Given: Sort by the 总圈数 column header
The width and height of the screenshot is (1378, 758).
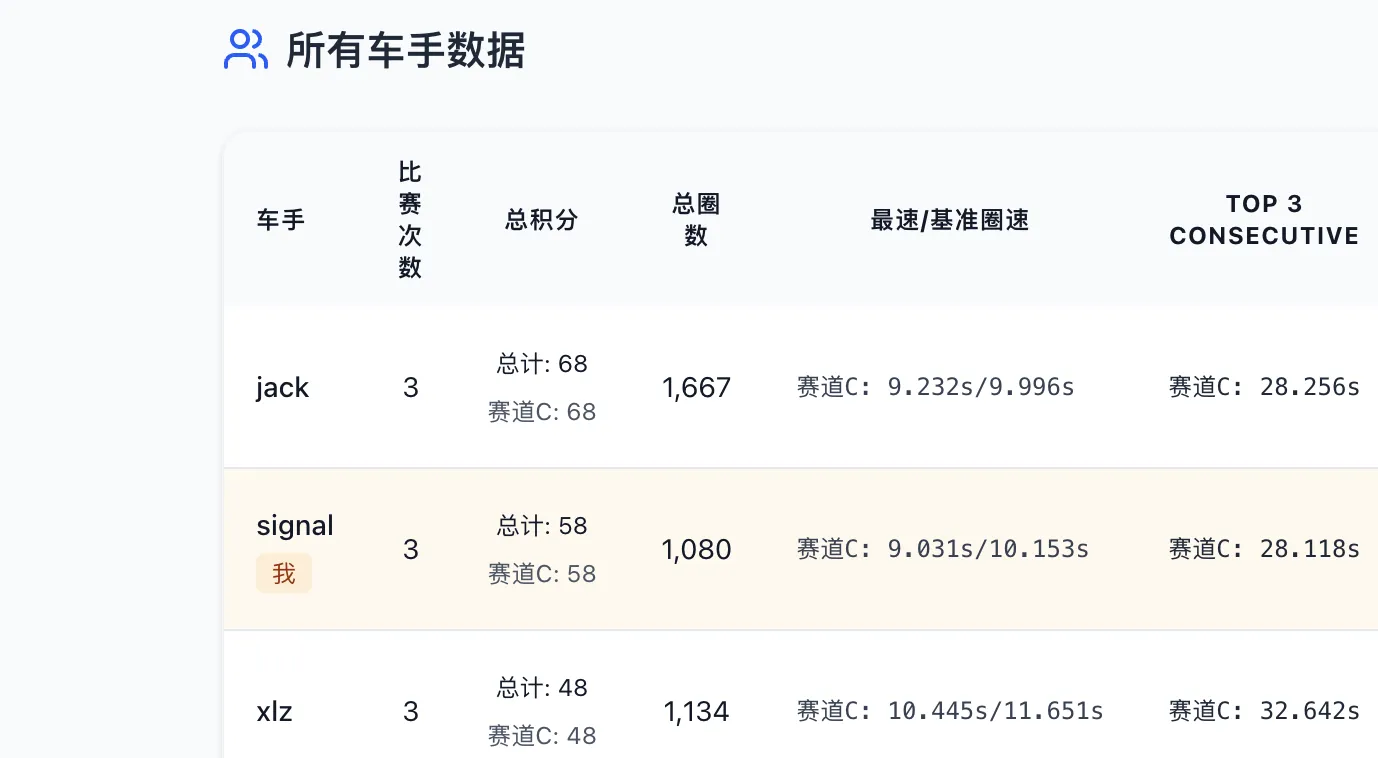Looking at the screenshot, I should 695,219.
